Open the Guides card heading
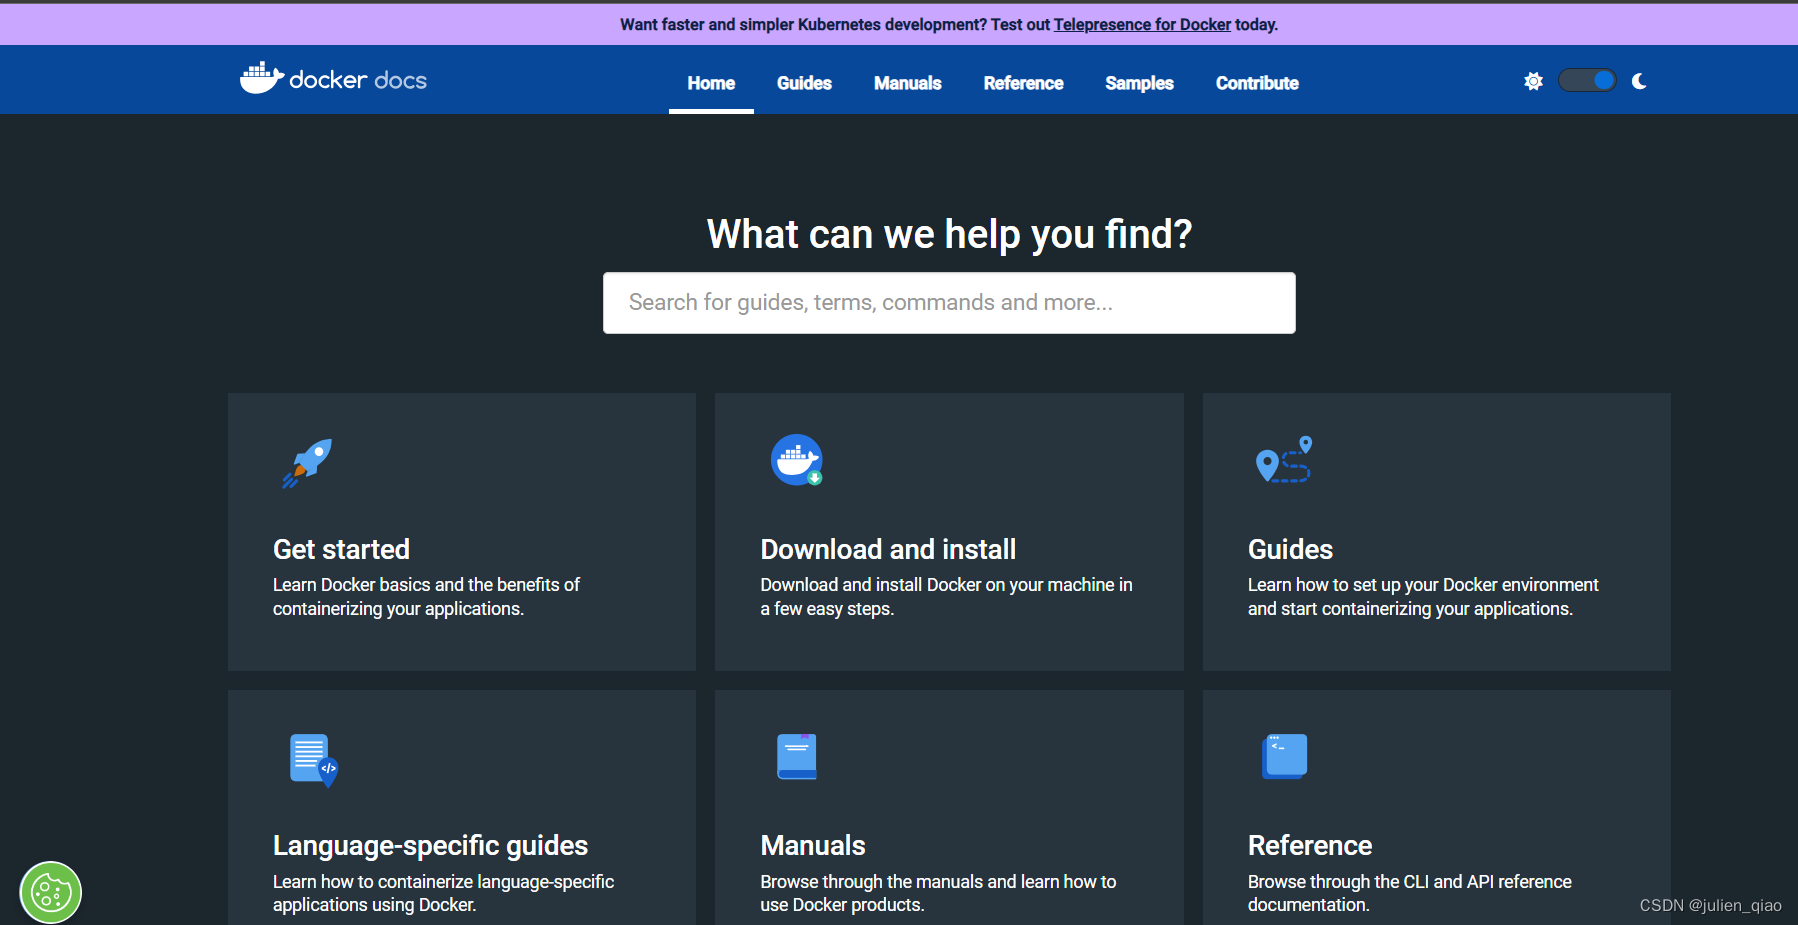Screen dimensions: 1798x925 tap(1290, 549)
